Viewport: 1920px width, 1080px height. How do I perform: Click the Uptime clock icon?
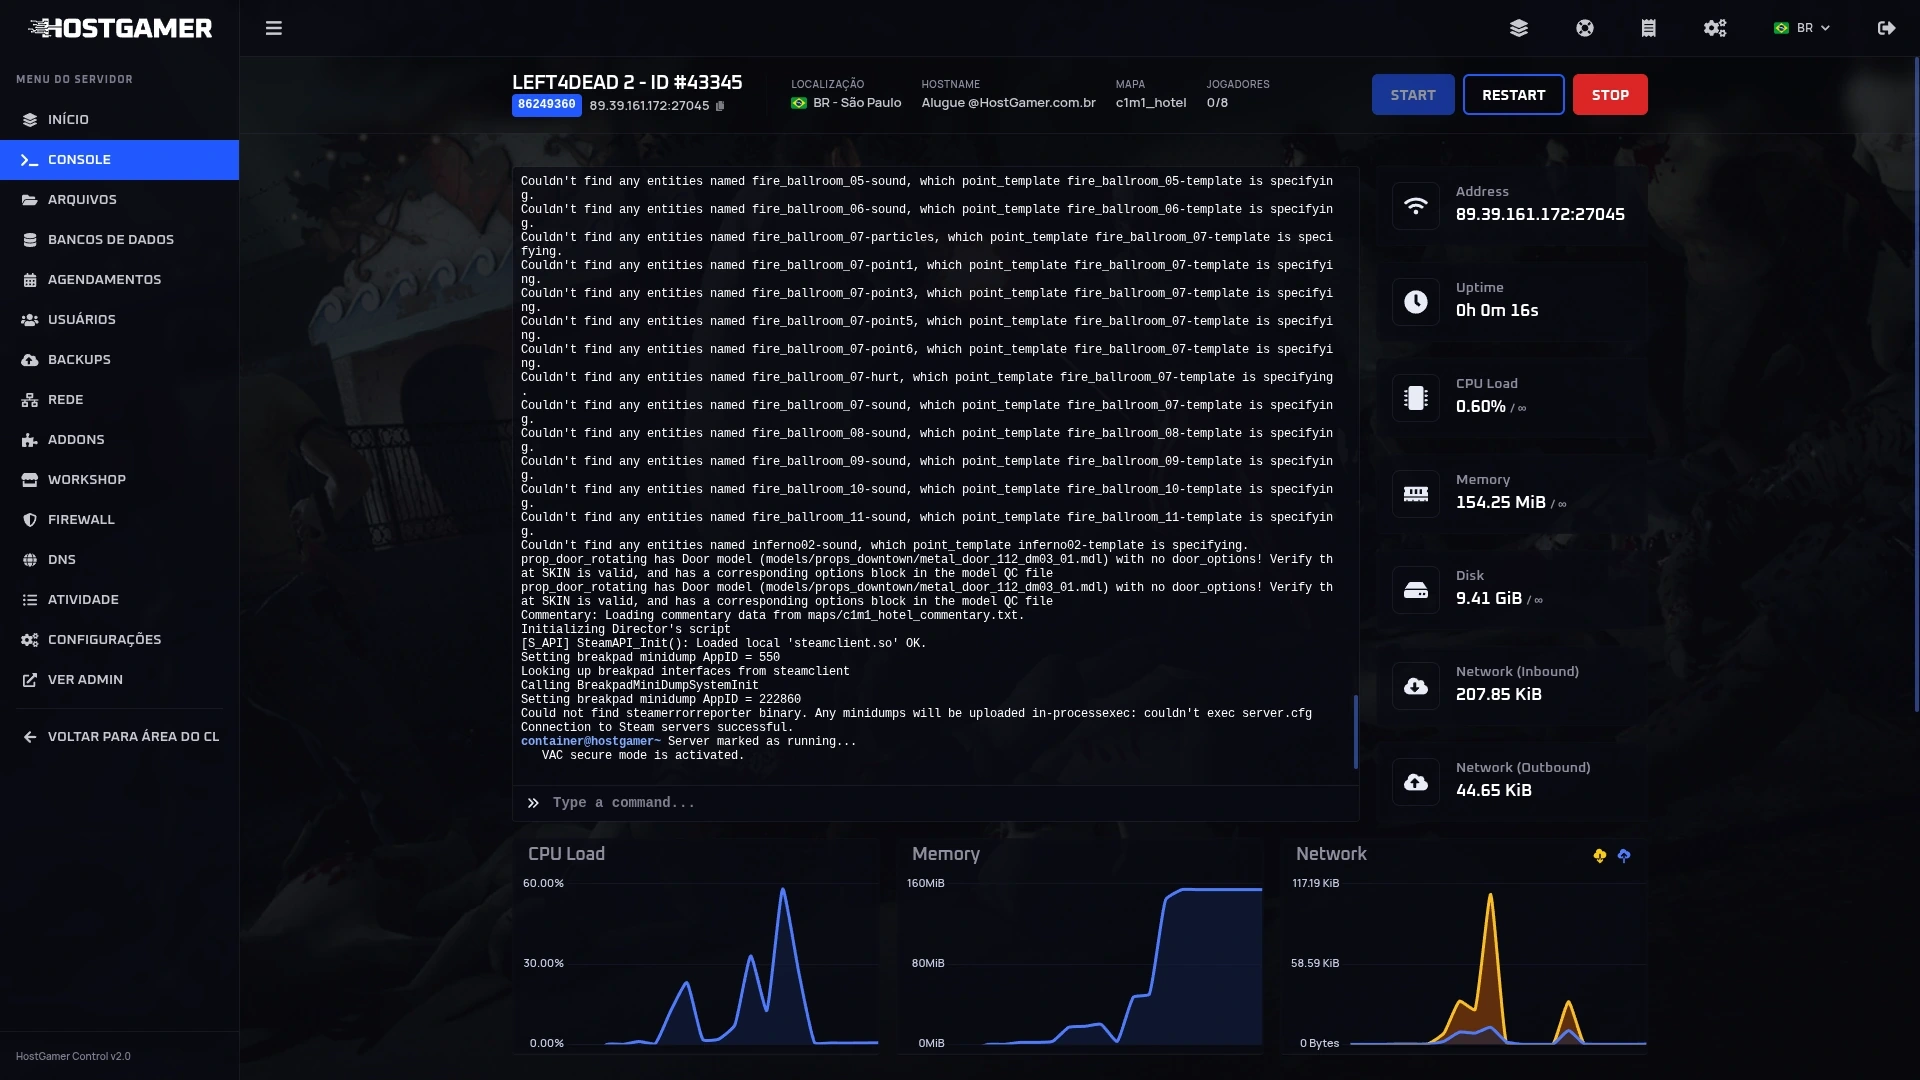1415,302
